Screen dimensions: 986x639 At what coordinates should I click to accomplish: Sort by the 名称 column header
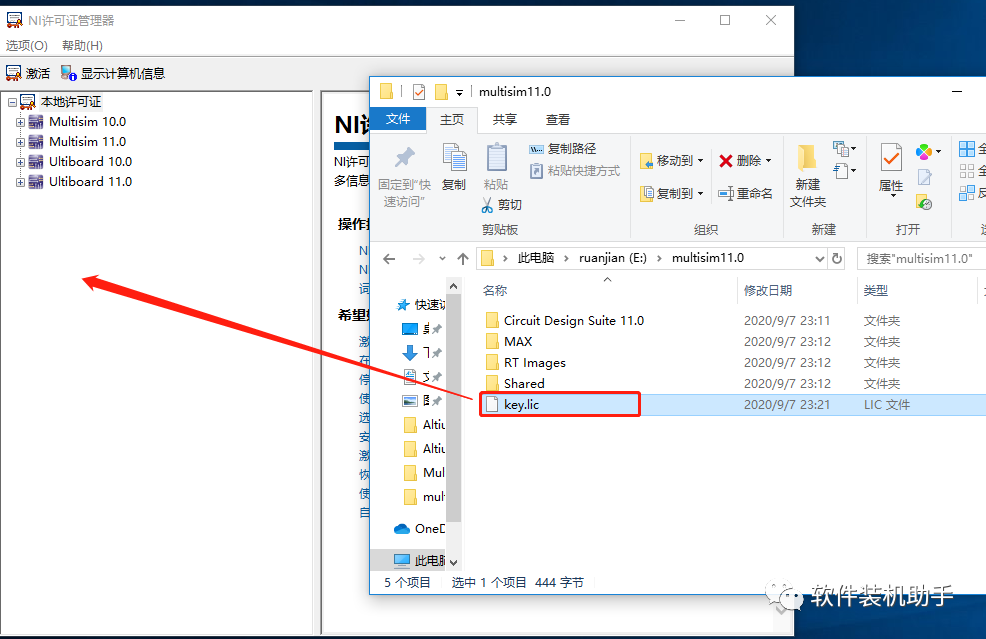(x=495, y=291)
